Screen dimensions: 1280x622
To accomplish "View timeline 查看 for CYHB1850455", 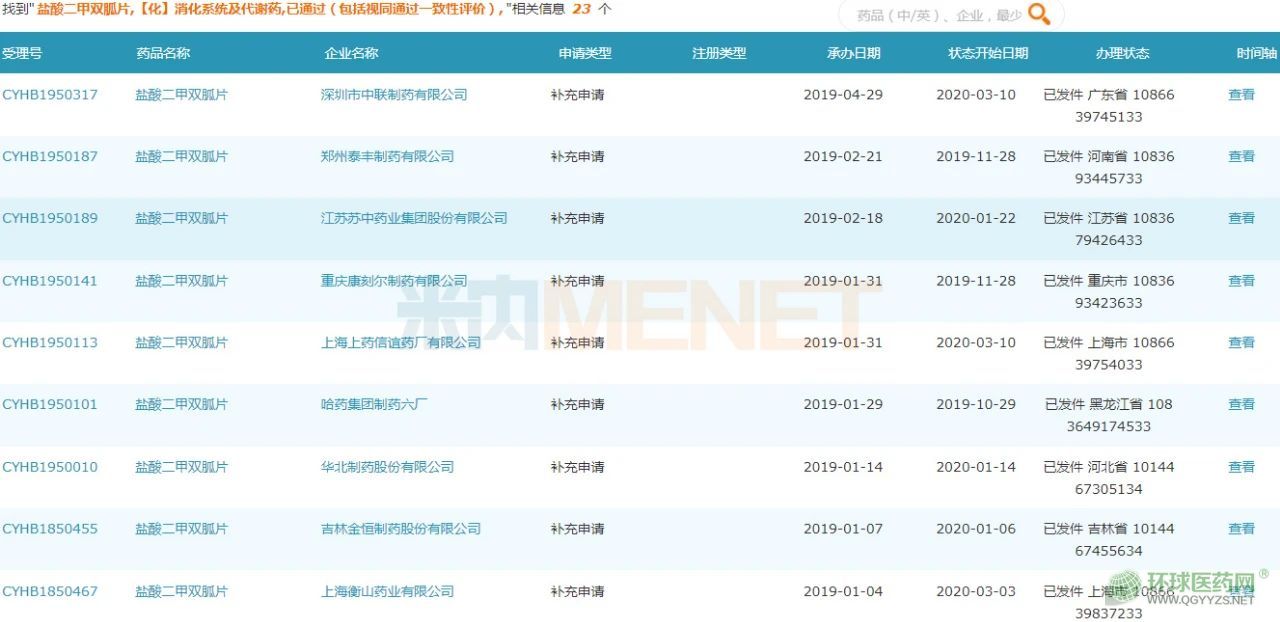I will pos(1241,529).
